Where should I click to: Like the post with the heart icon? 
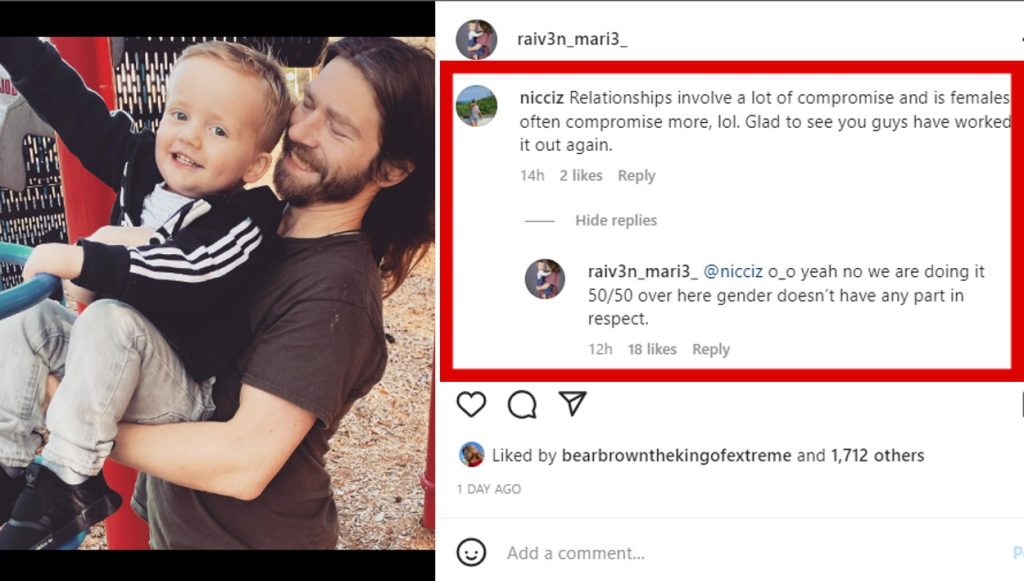click(x=471, y=404)
